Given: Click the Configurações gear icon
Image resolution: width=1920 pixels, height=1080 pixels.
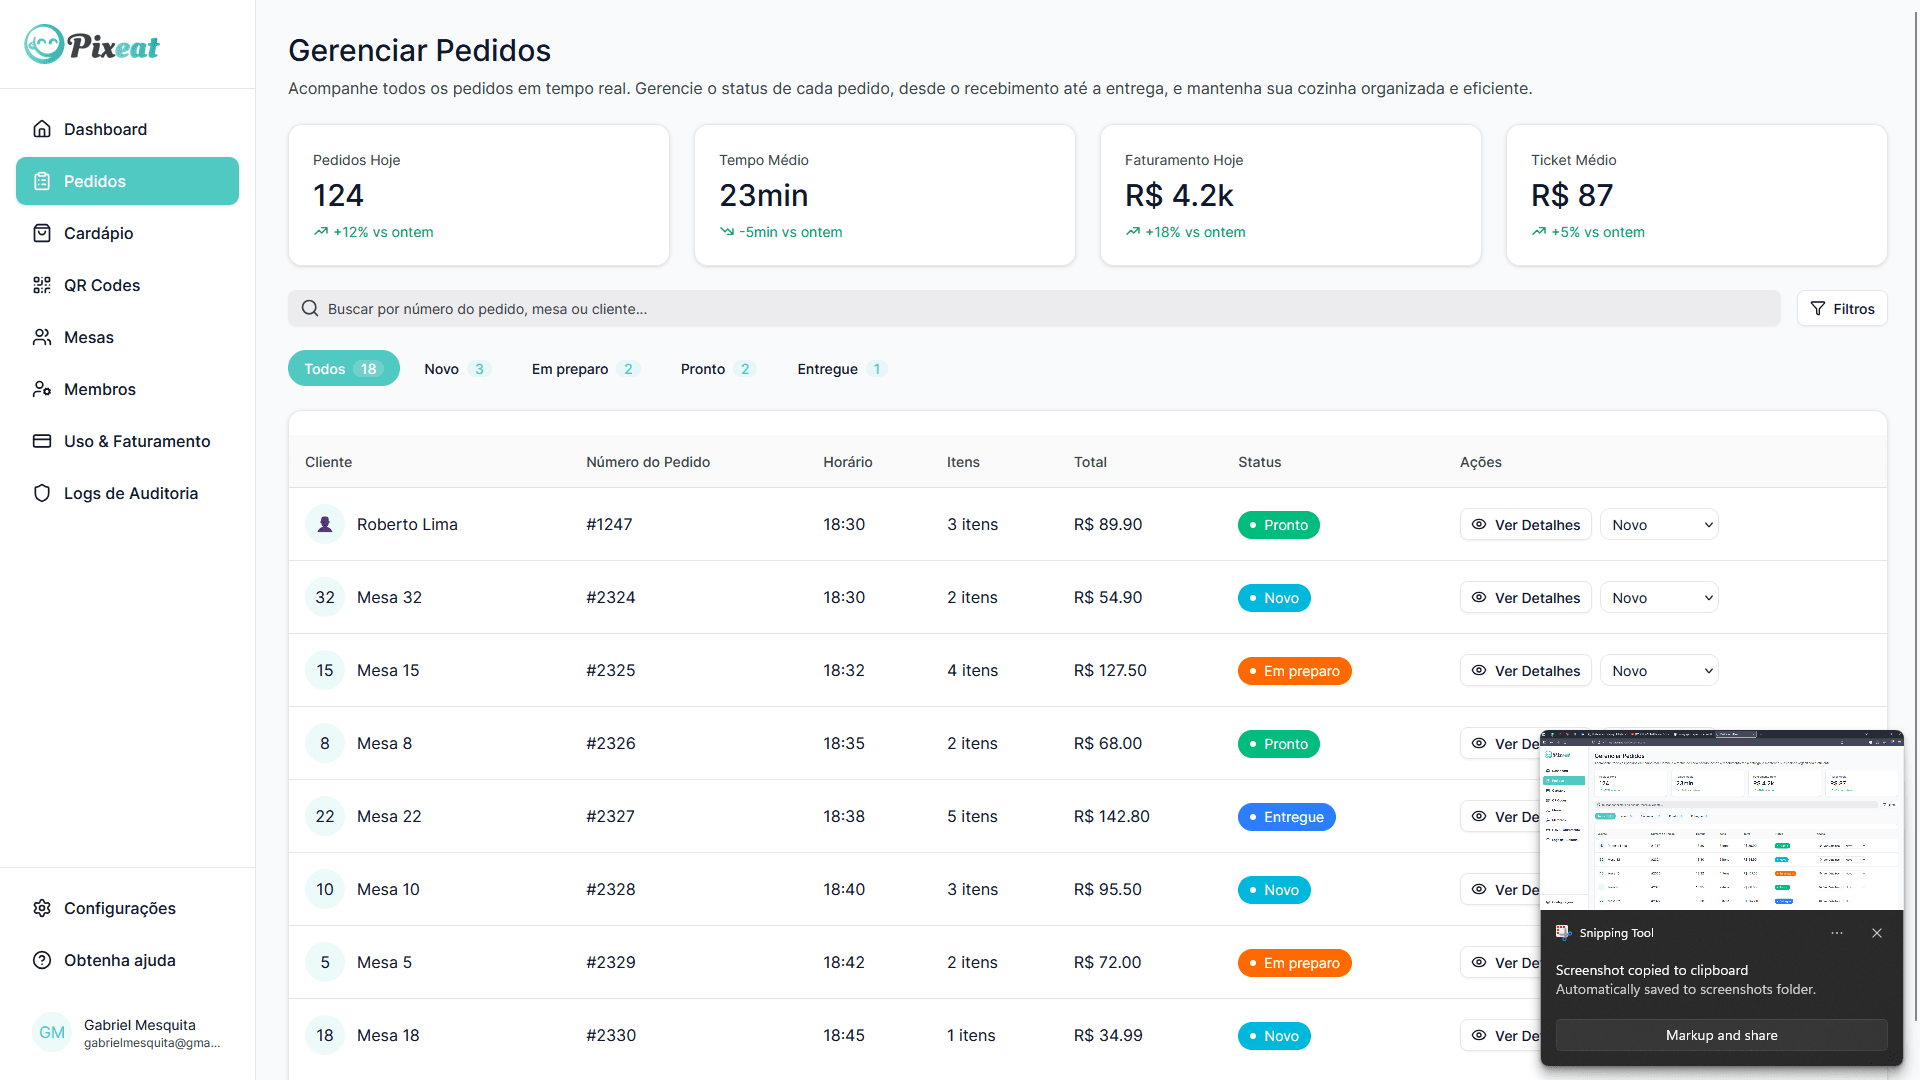Looking at the screenshot, I should pos(42,908).
